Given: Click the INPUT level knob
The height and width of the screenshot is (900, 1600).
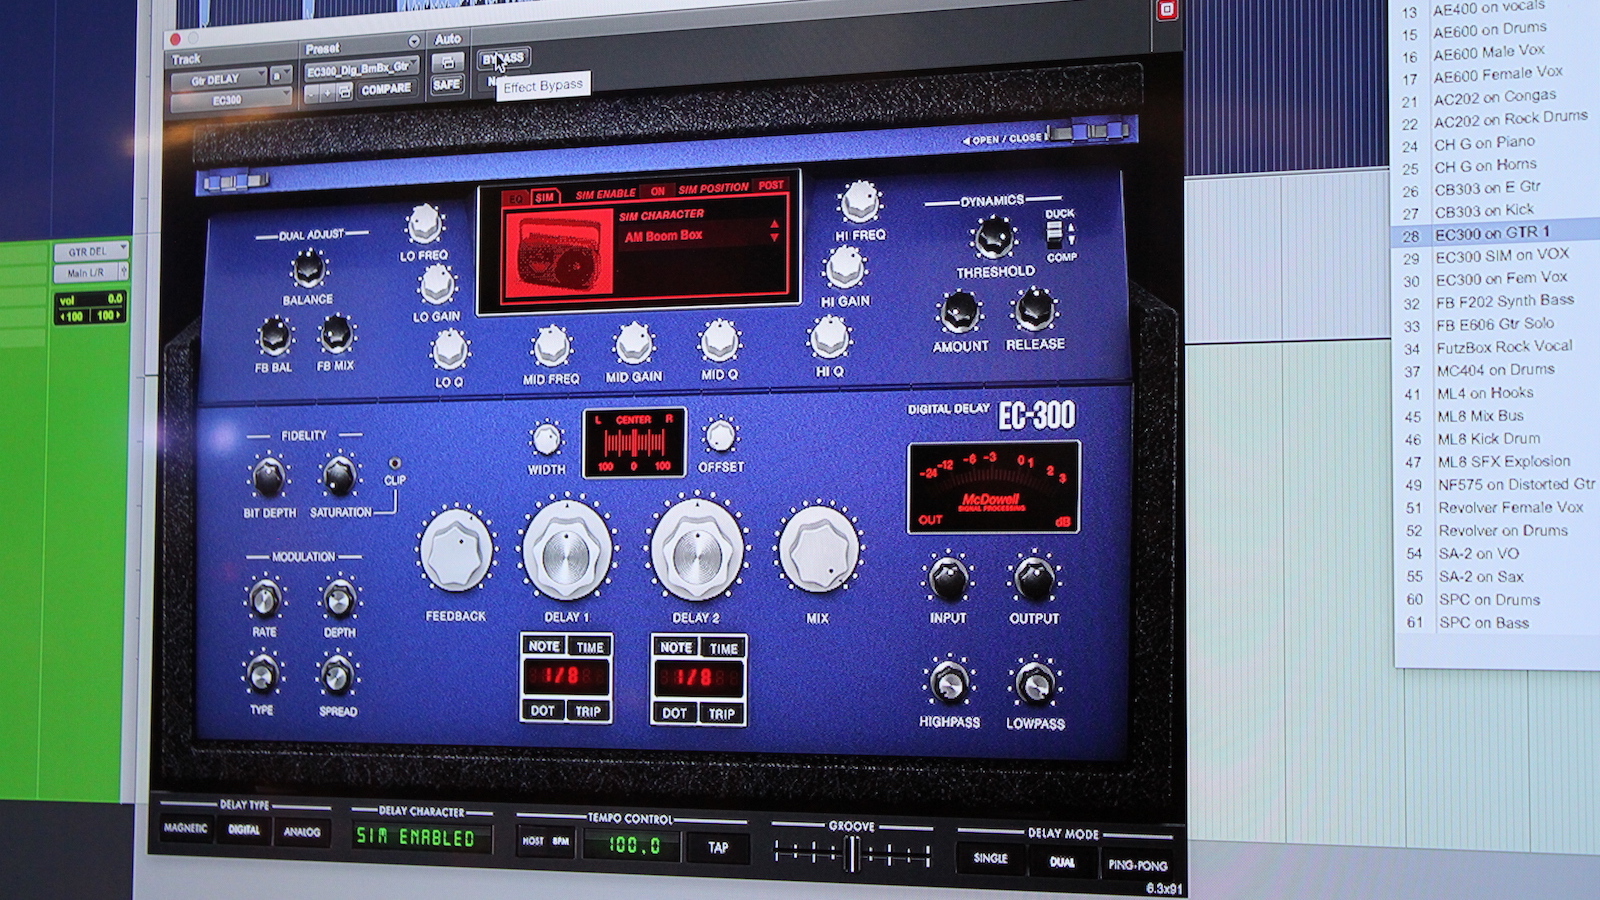Looking at the screenshot, I should click(x=947, y=579).
